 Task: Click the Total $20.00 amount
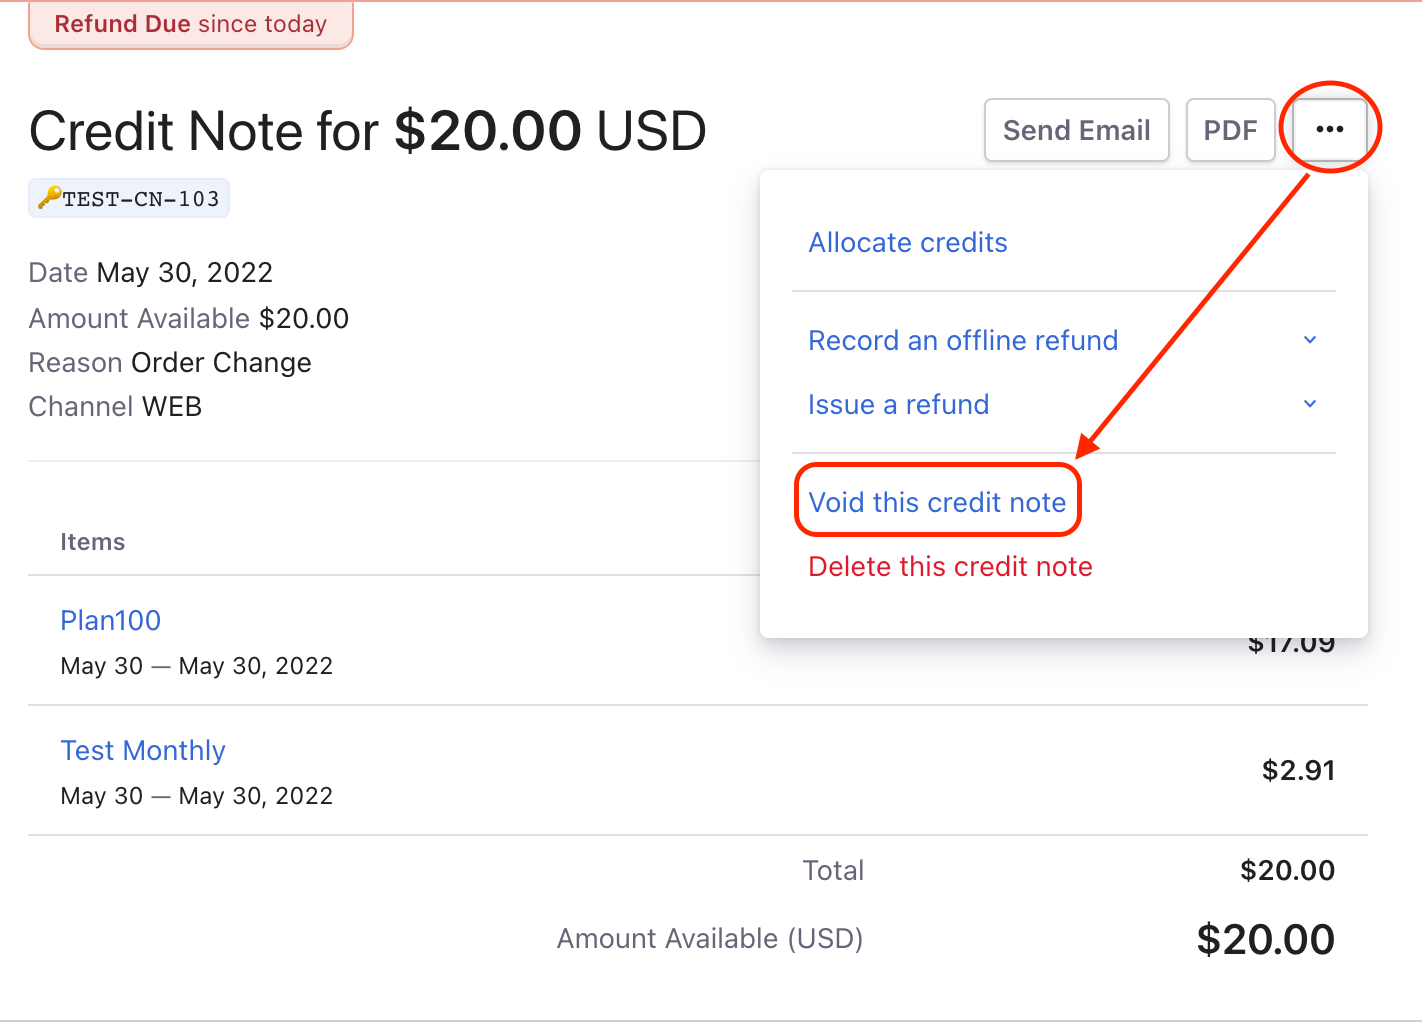tap(1287, 870)
